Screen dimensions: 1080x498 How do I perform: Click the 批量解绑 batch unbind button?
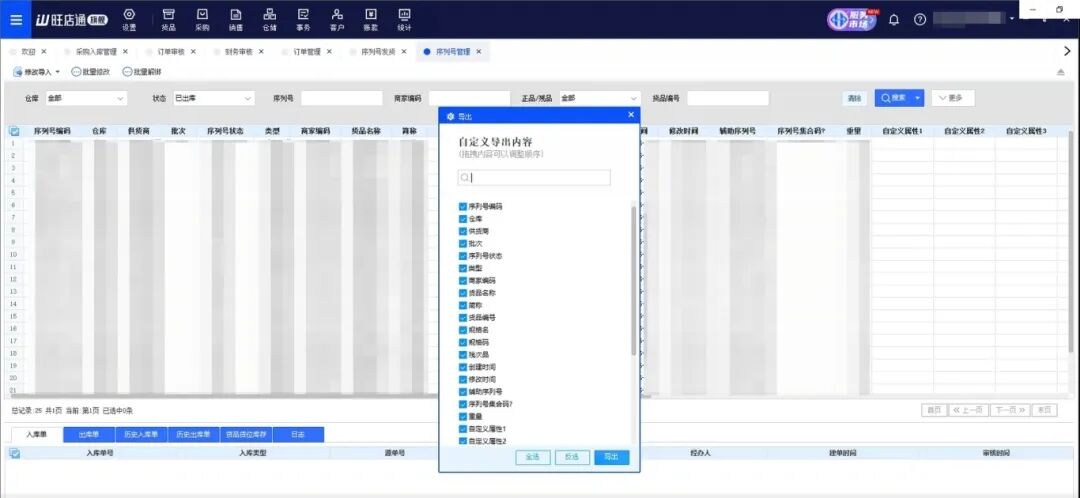tap(142, 72)
